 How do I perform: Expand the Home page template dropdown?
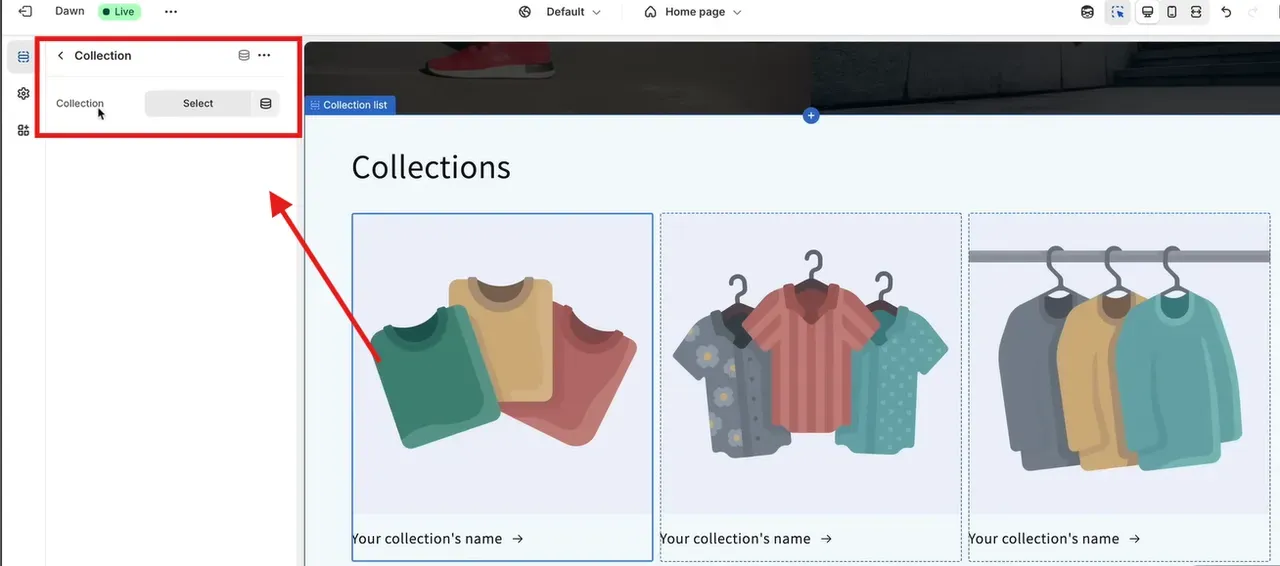693,12
